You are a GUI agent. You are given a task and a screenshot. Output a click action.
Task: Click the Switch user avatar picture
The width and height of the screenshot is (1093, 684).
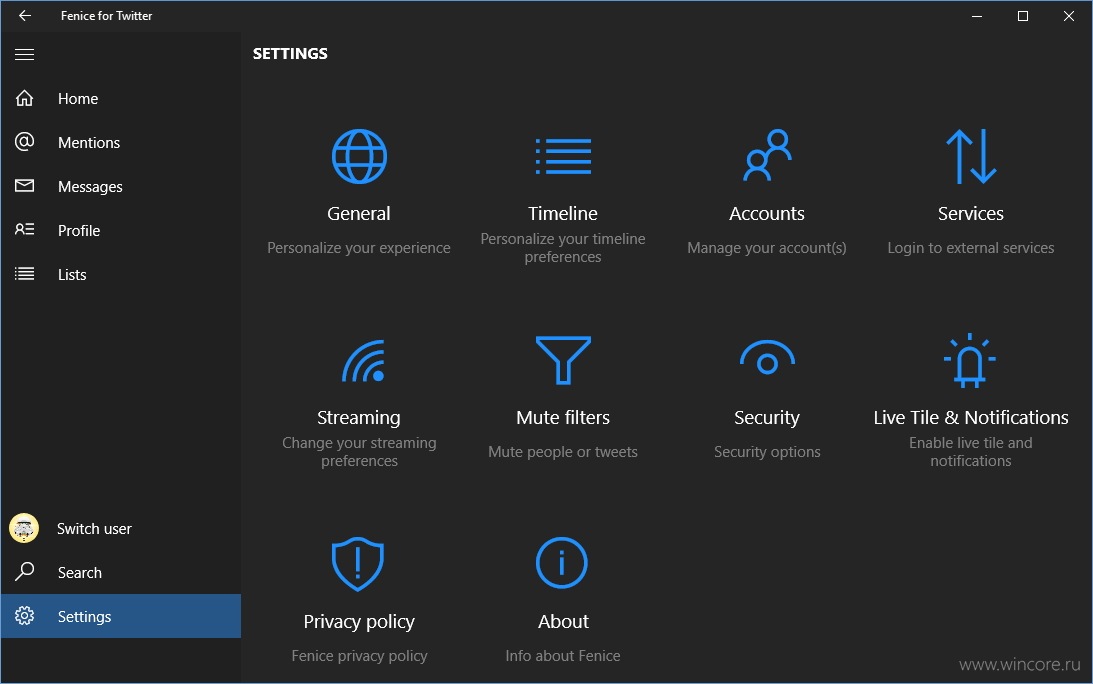pos(24,529)
